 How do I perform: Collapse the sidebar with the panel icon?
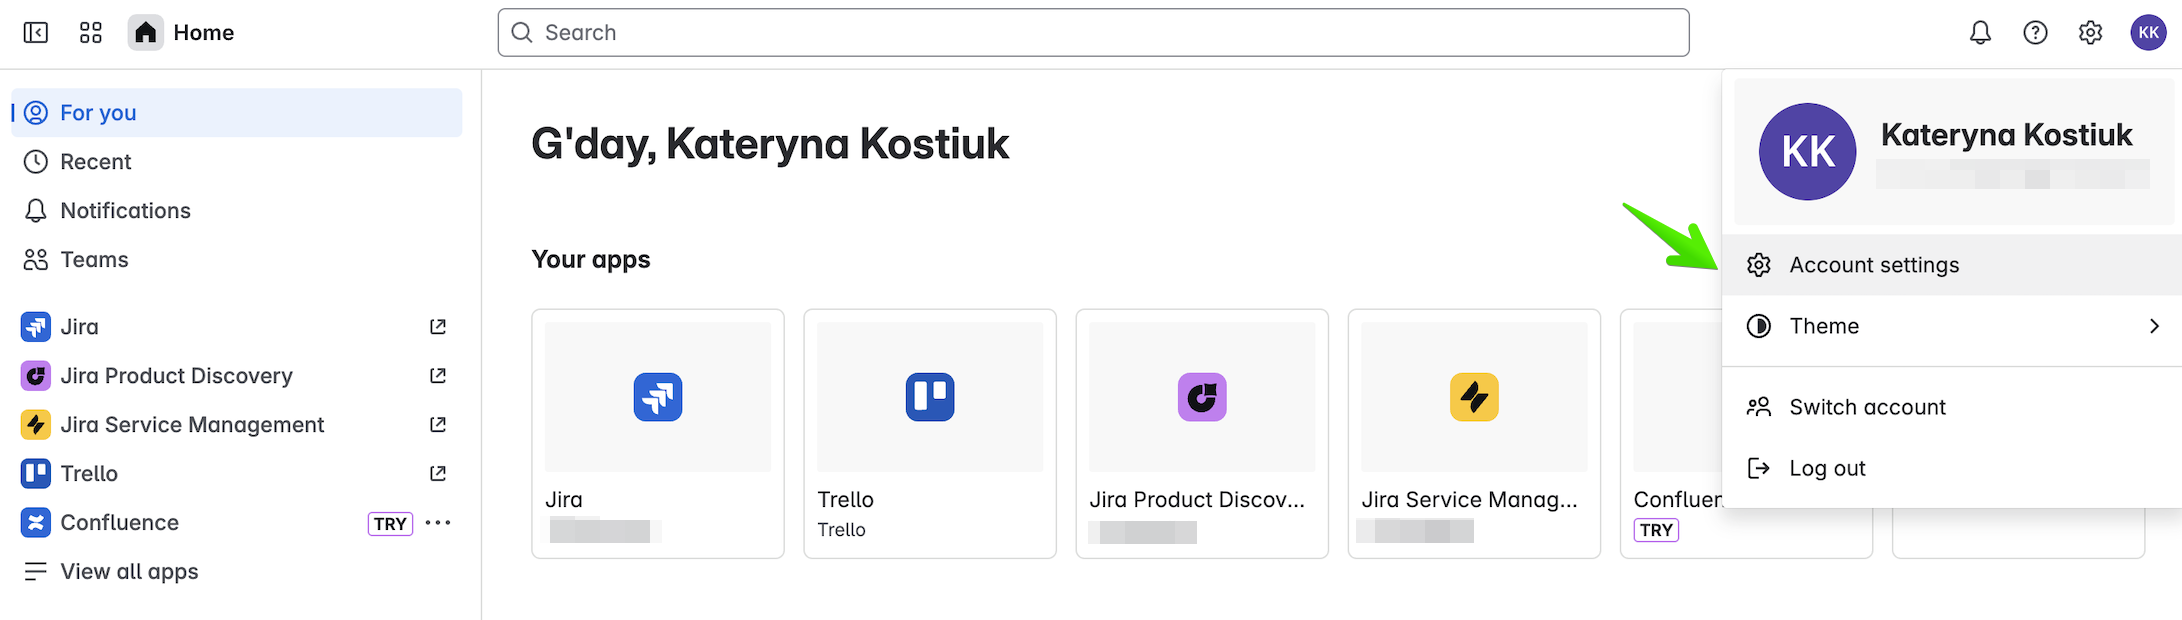(36, 33)
